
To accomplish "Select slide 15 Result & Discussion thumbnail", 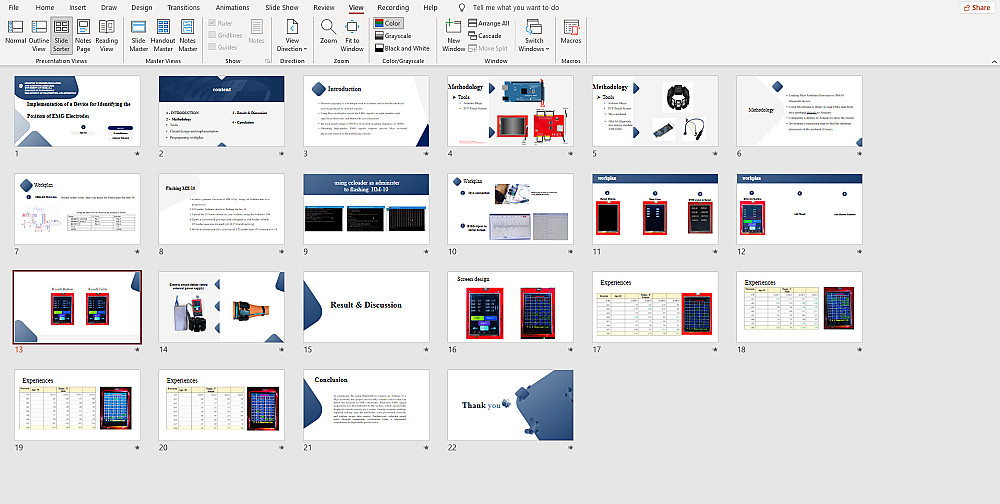I will (x=366, y=307).
